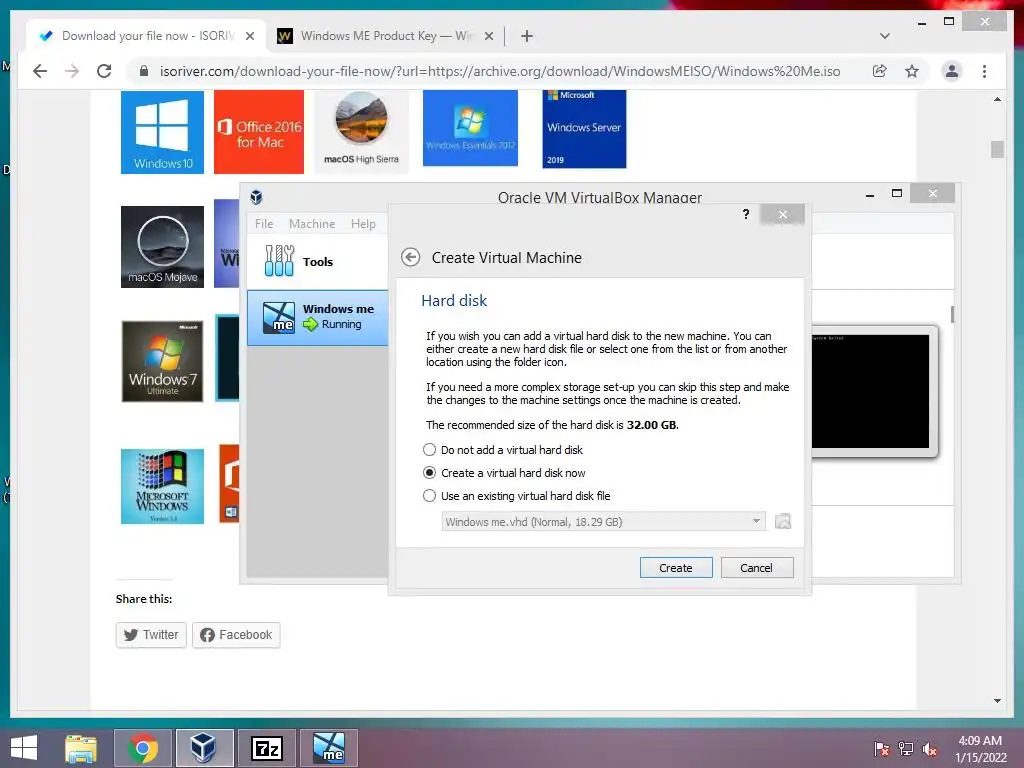Click the VirtualBox cube logo in title bar

257,197
